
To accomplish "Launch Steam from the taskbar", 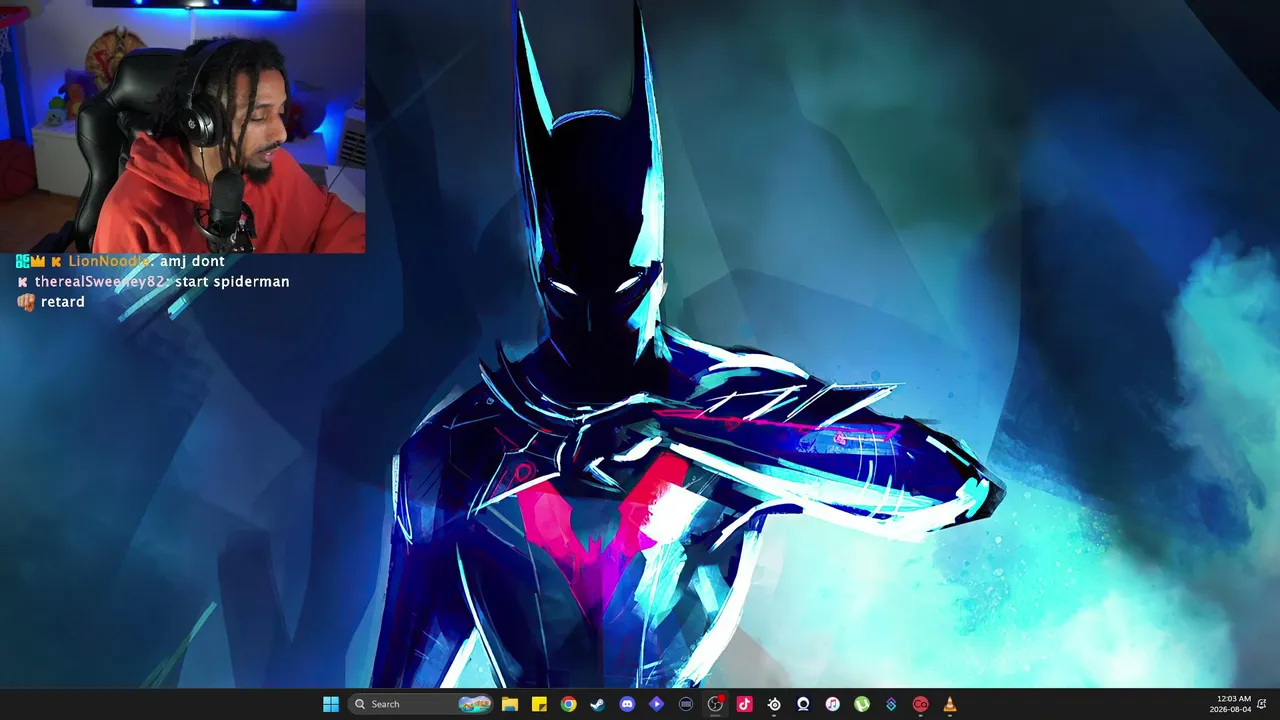I will click(598, 704).
